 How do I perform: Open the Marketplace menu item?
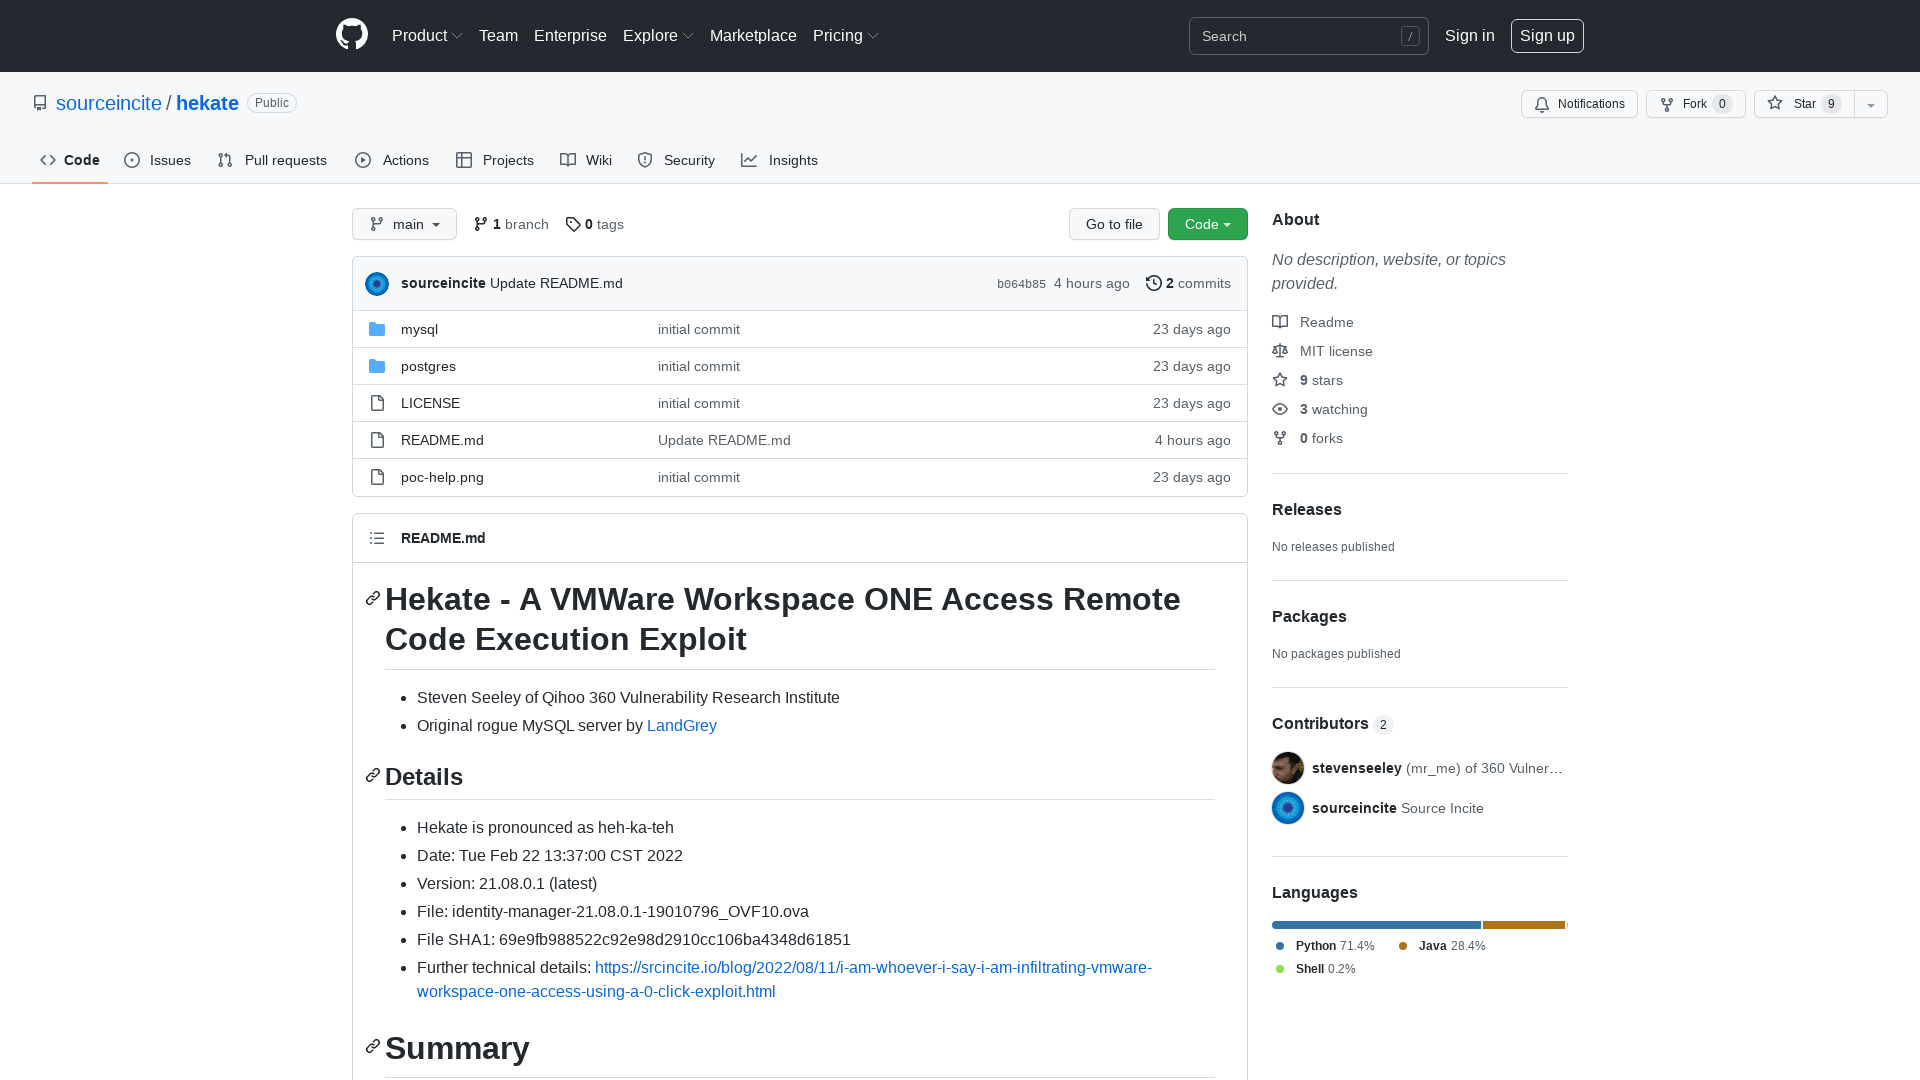pyautogui.click(x=753, y=35)
